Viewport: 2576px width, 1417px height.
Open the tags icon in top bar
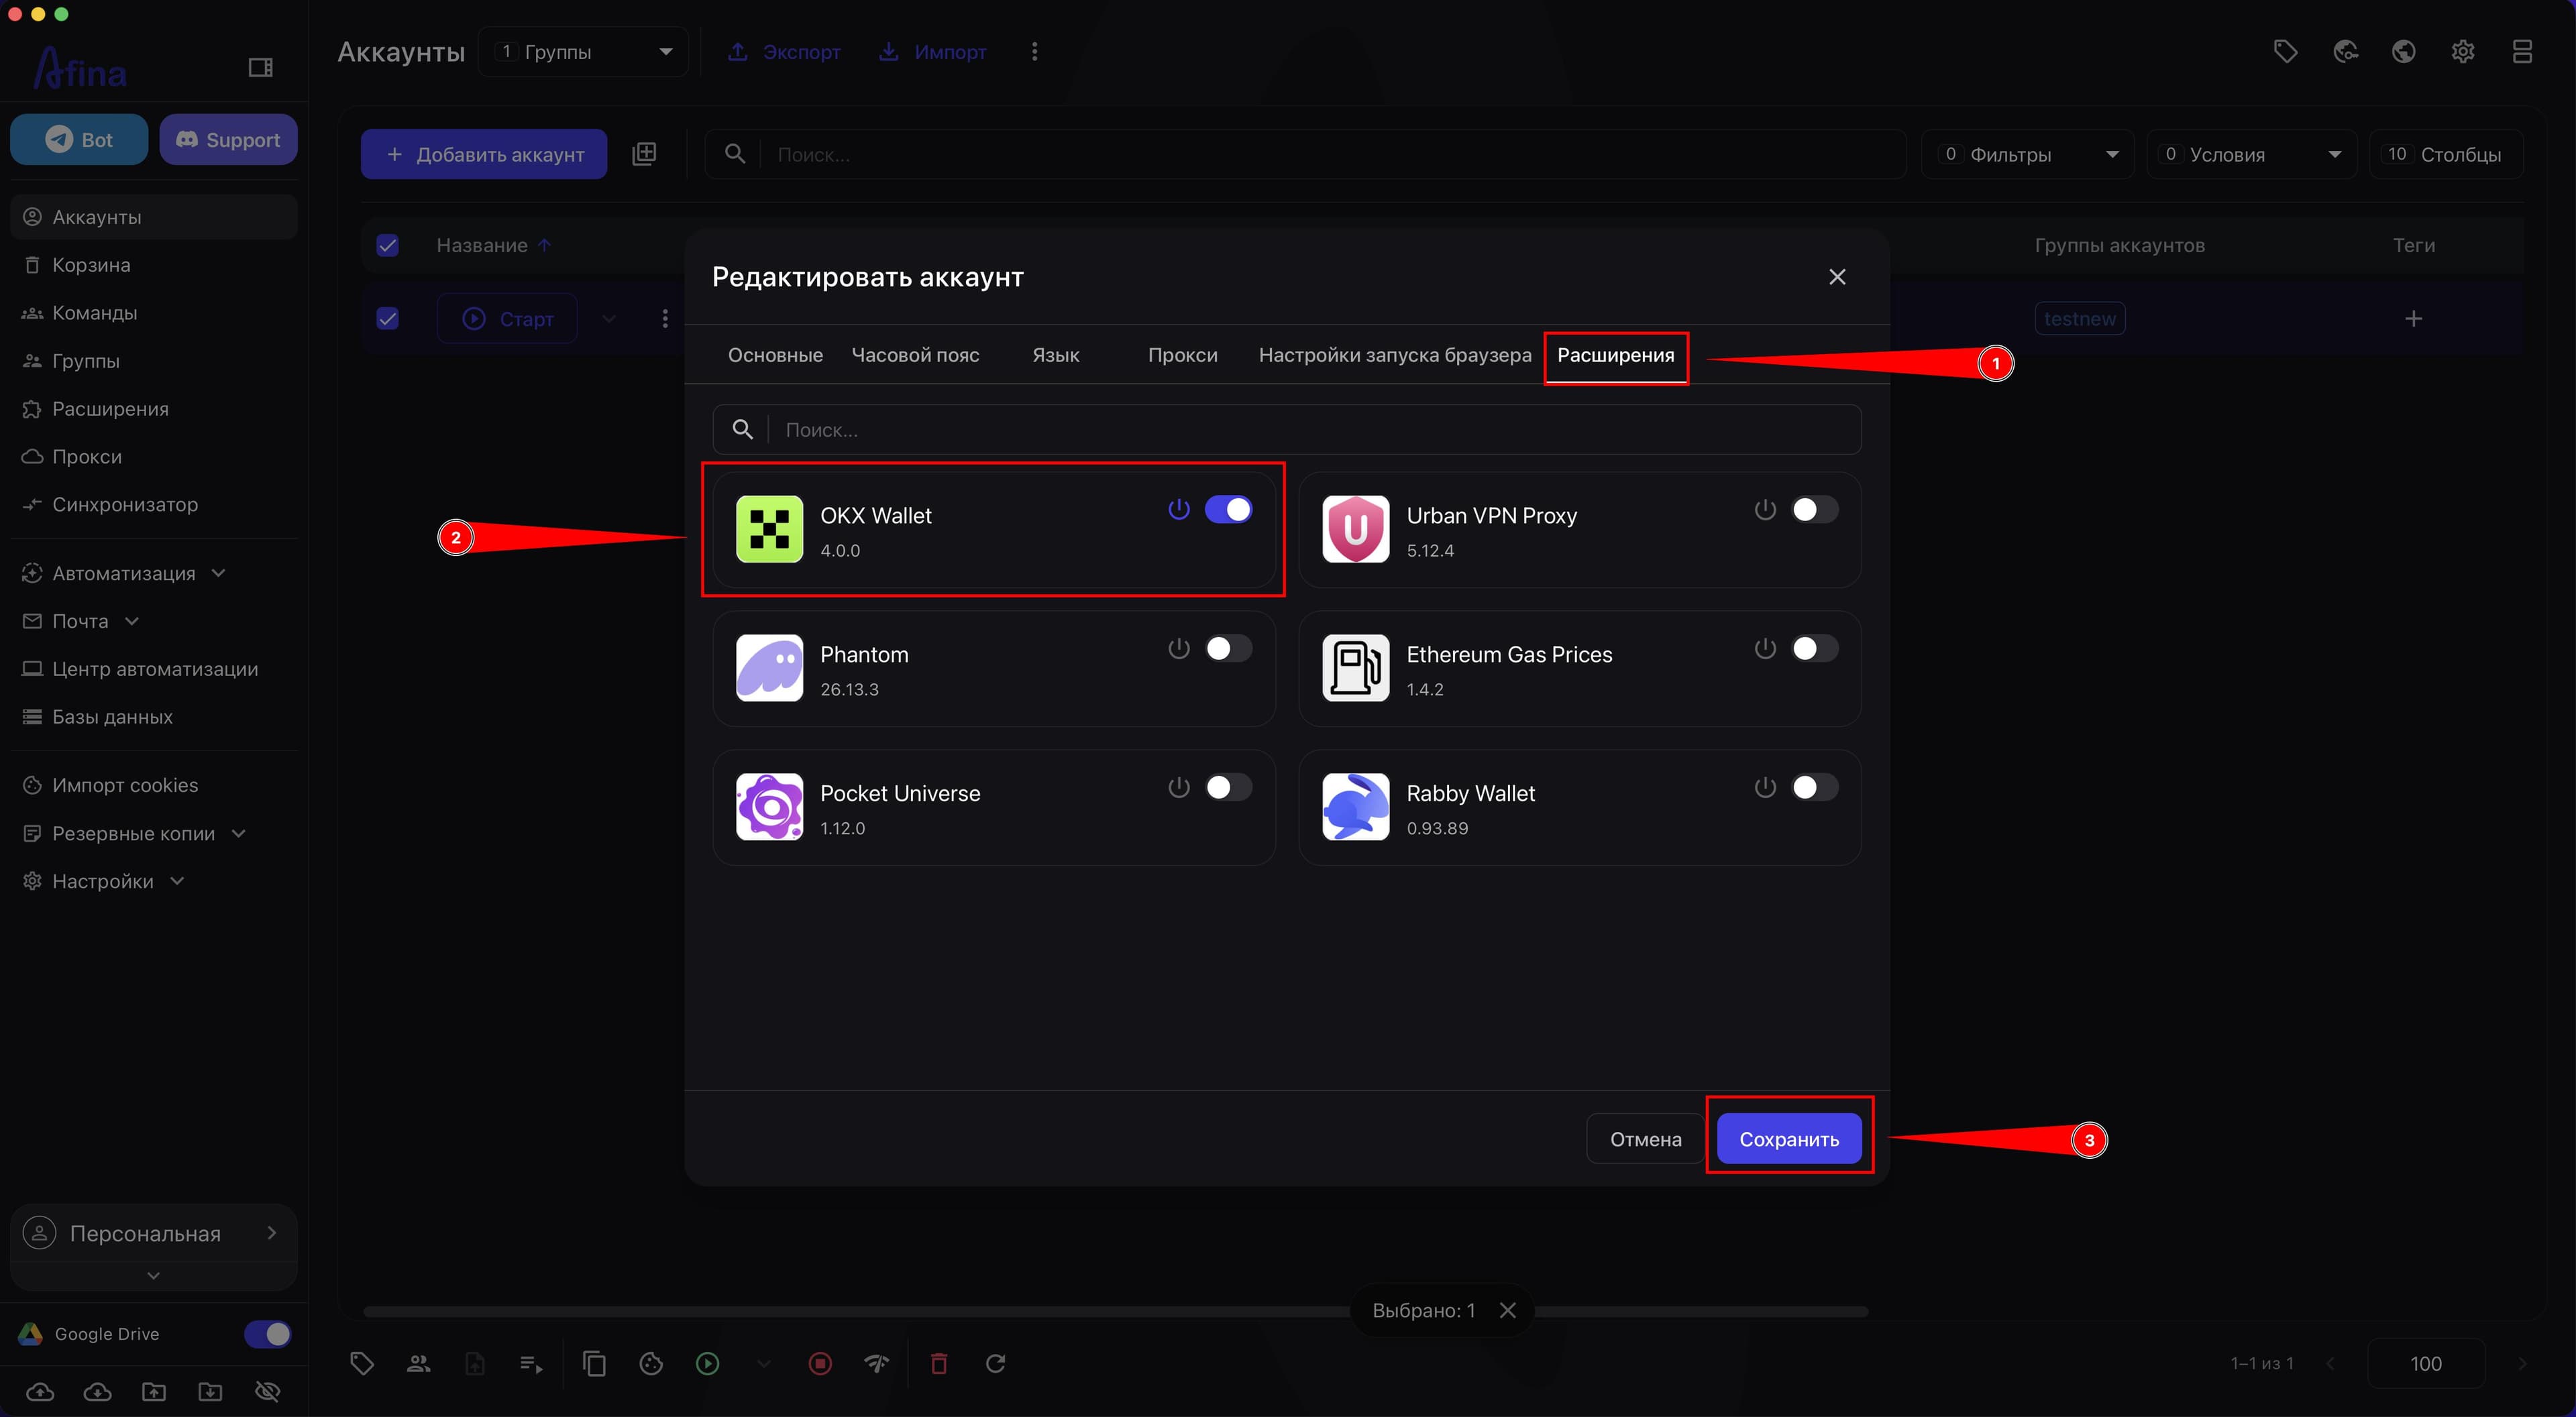[x=2285, y=51]
